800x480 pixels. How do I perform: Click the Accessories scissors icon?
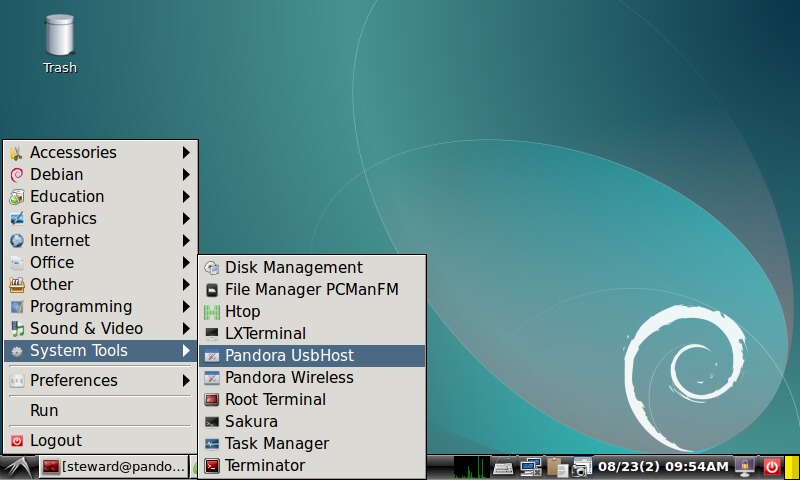pyautogui.click(x=17, y=153)
